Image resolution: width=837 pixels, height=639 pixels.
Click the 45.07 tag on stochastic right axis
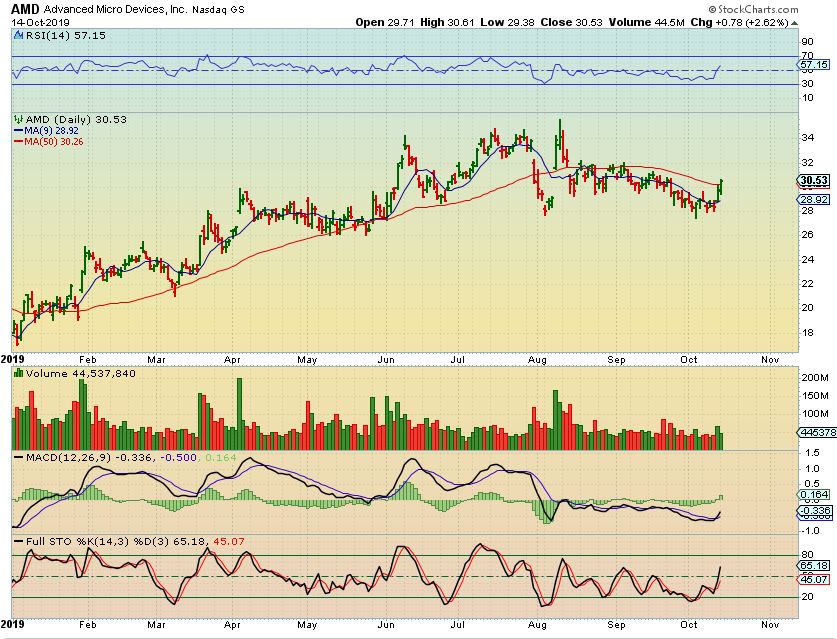[x=815, y=579]
